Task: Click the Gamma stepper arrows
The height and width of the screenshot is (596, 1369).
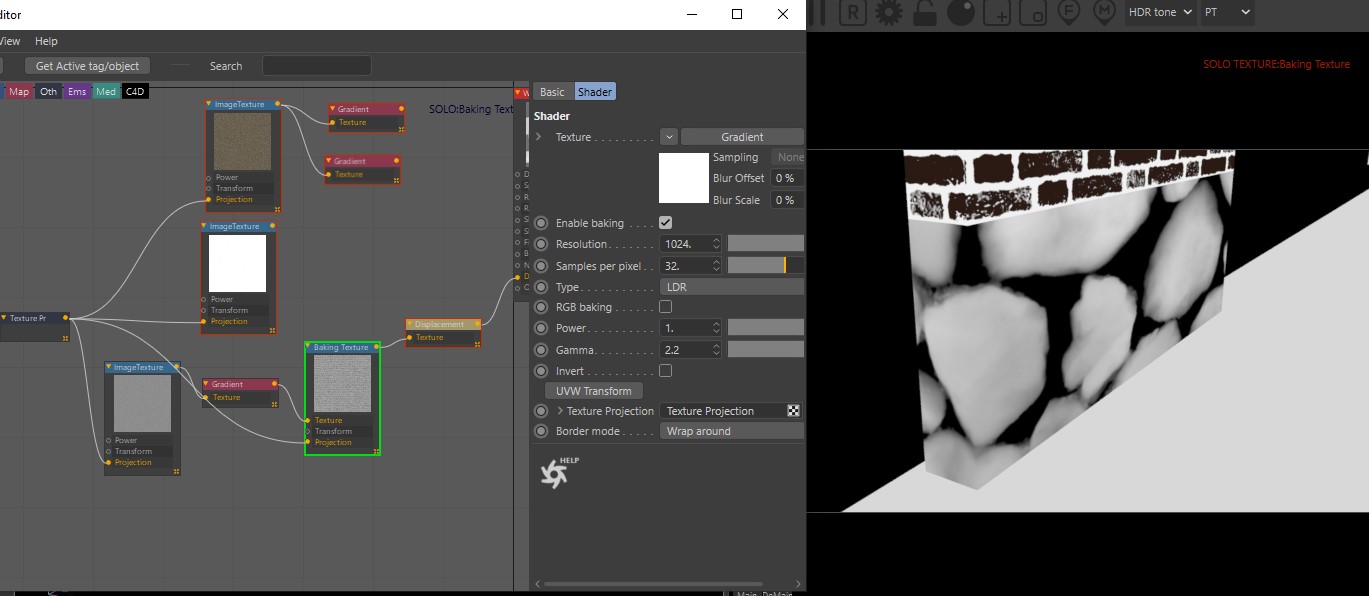Action: [x=716, y=350]
